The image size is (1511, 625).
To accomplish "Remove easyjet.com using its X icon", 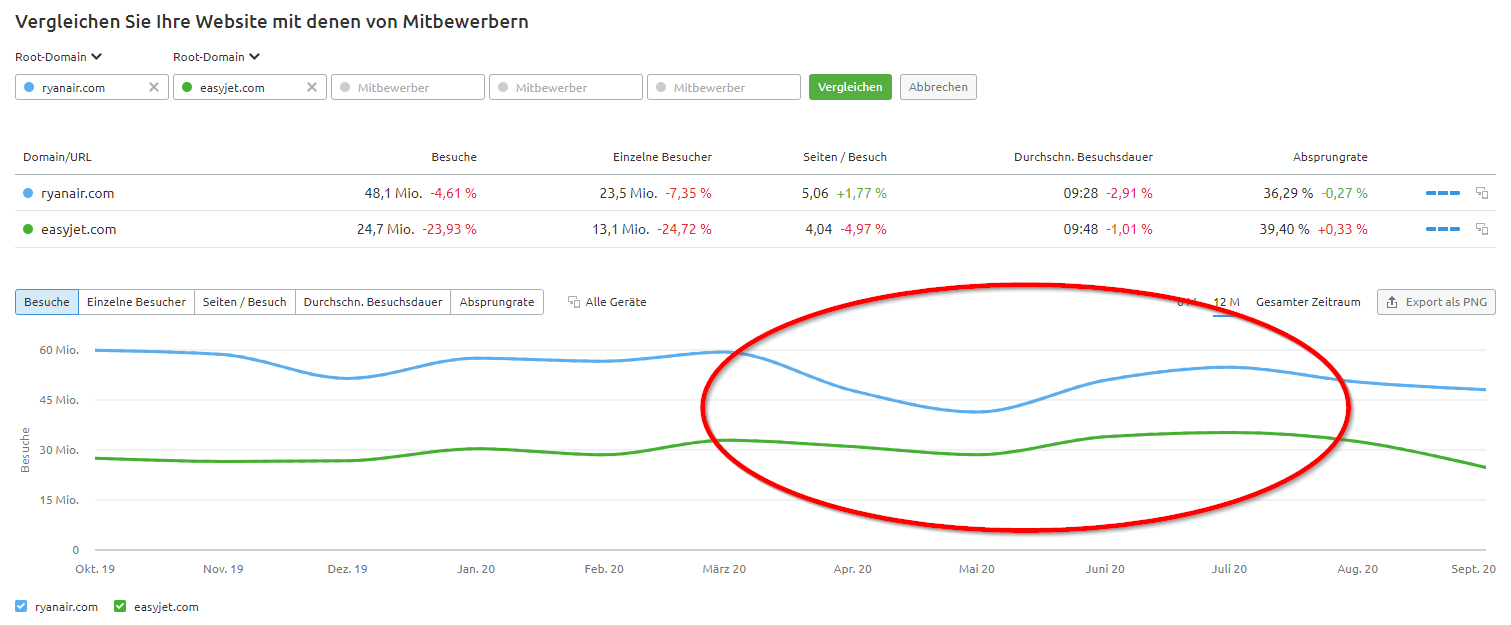I will (x=312, y=86).
